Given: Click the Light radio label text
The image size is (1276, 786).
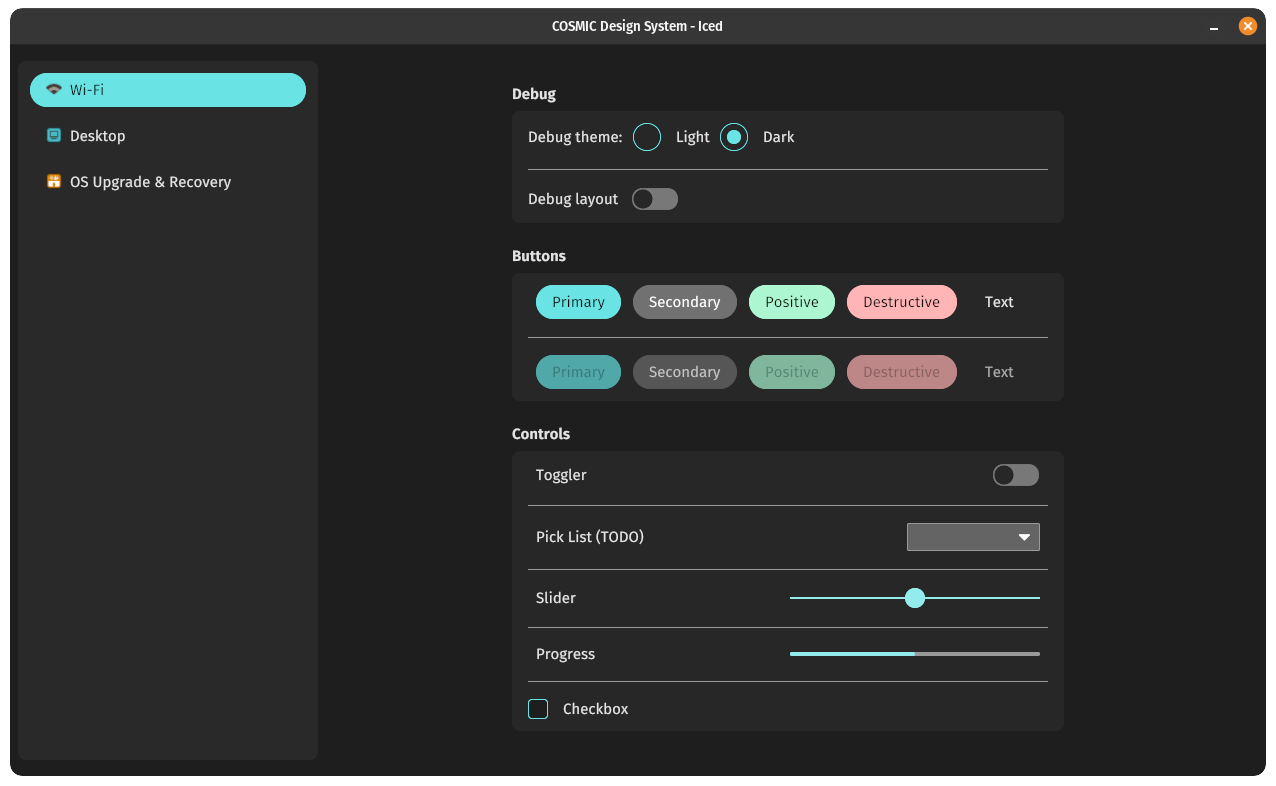Looking at the screenshot, I should click(692, 137).
